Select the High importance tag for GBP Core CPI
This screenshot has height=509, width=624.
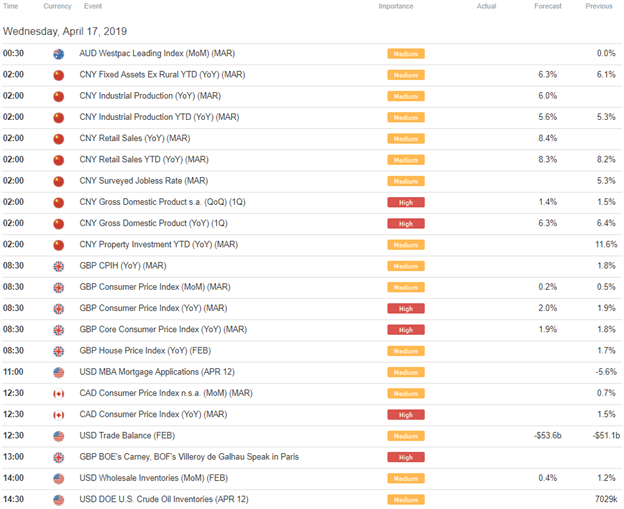(406, 330)
